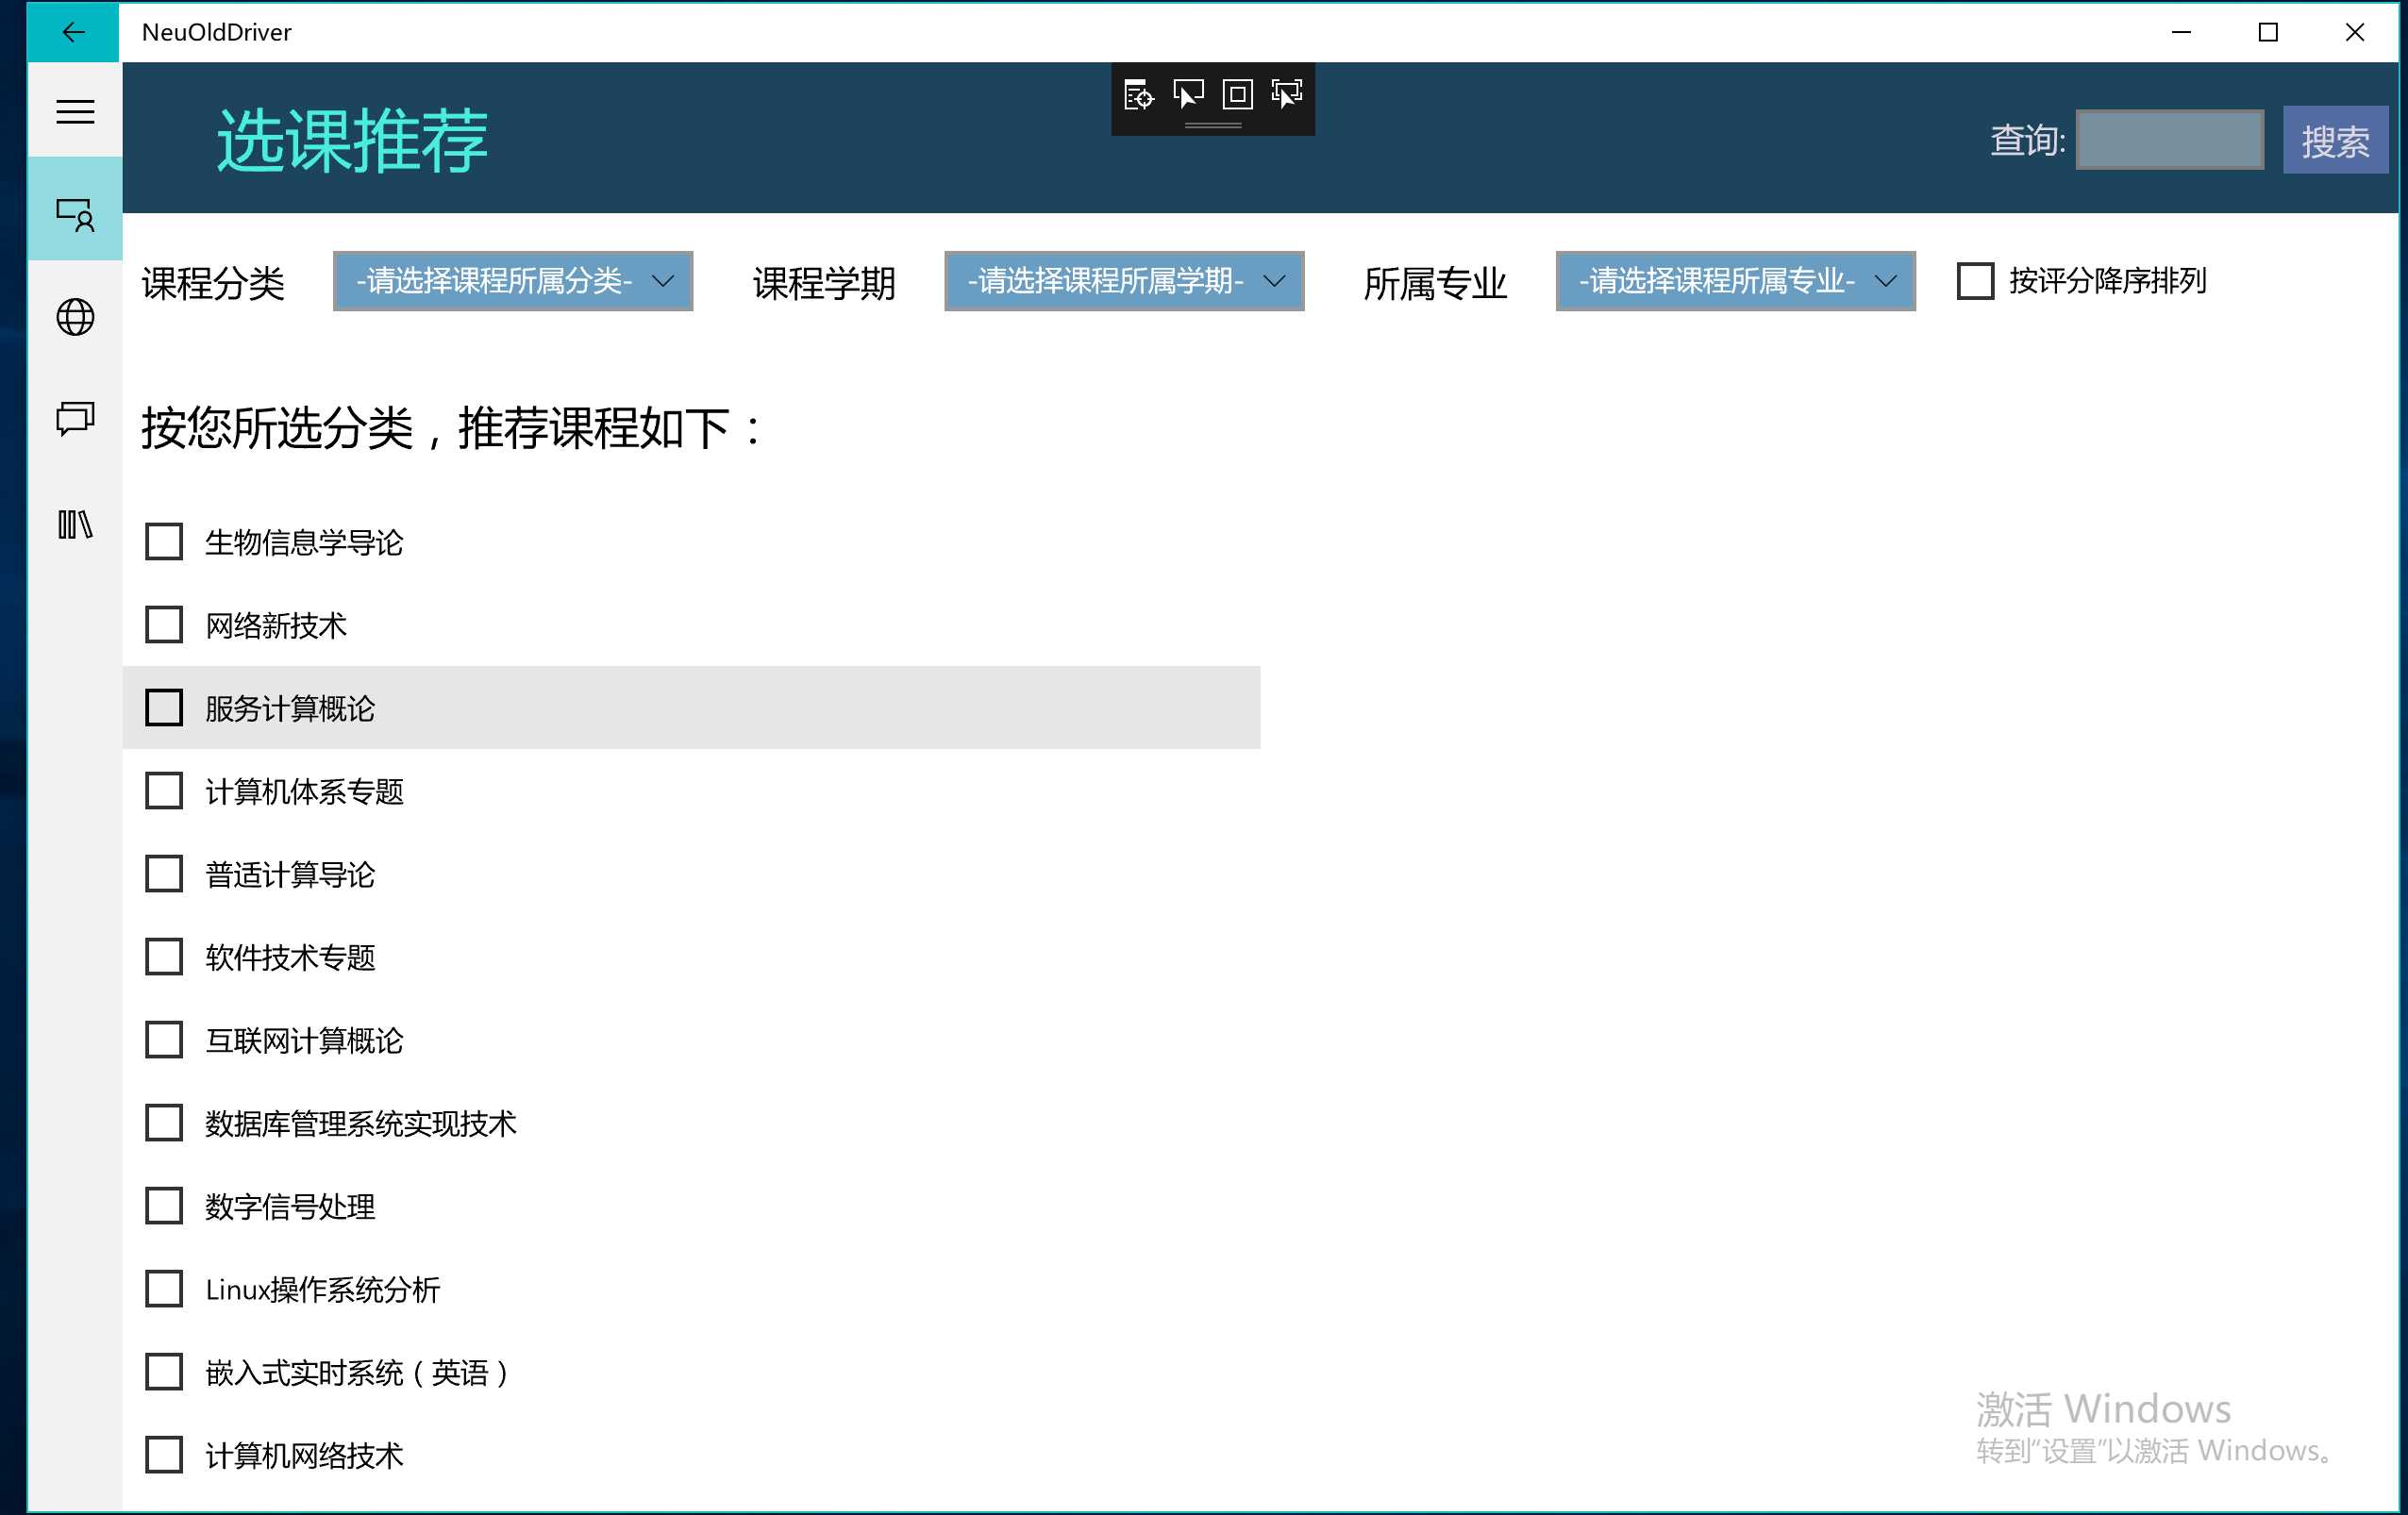2408x1515 pixels.
Task: Check the 嵌入式实时系统（英语） checkbox
Action: click(164, 1372)
